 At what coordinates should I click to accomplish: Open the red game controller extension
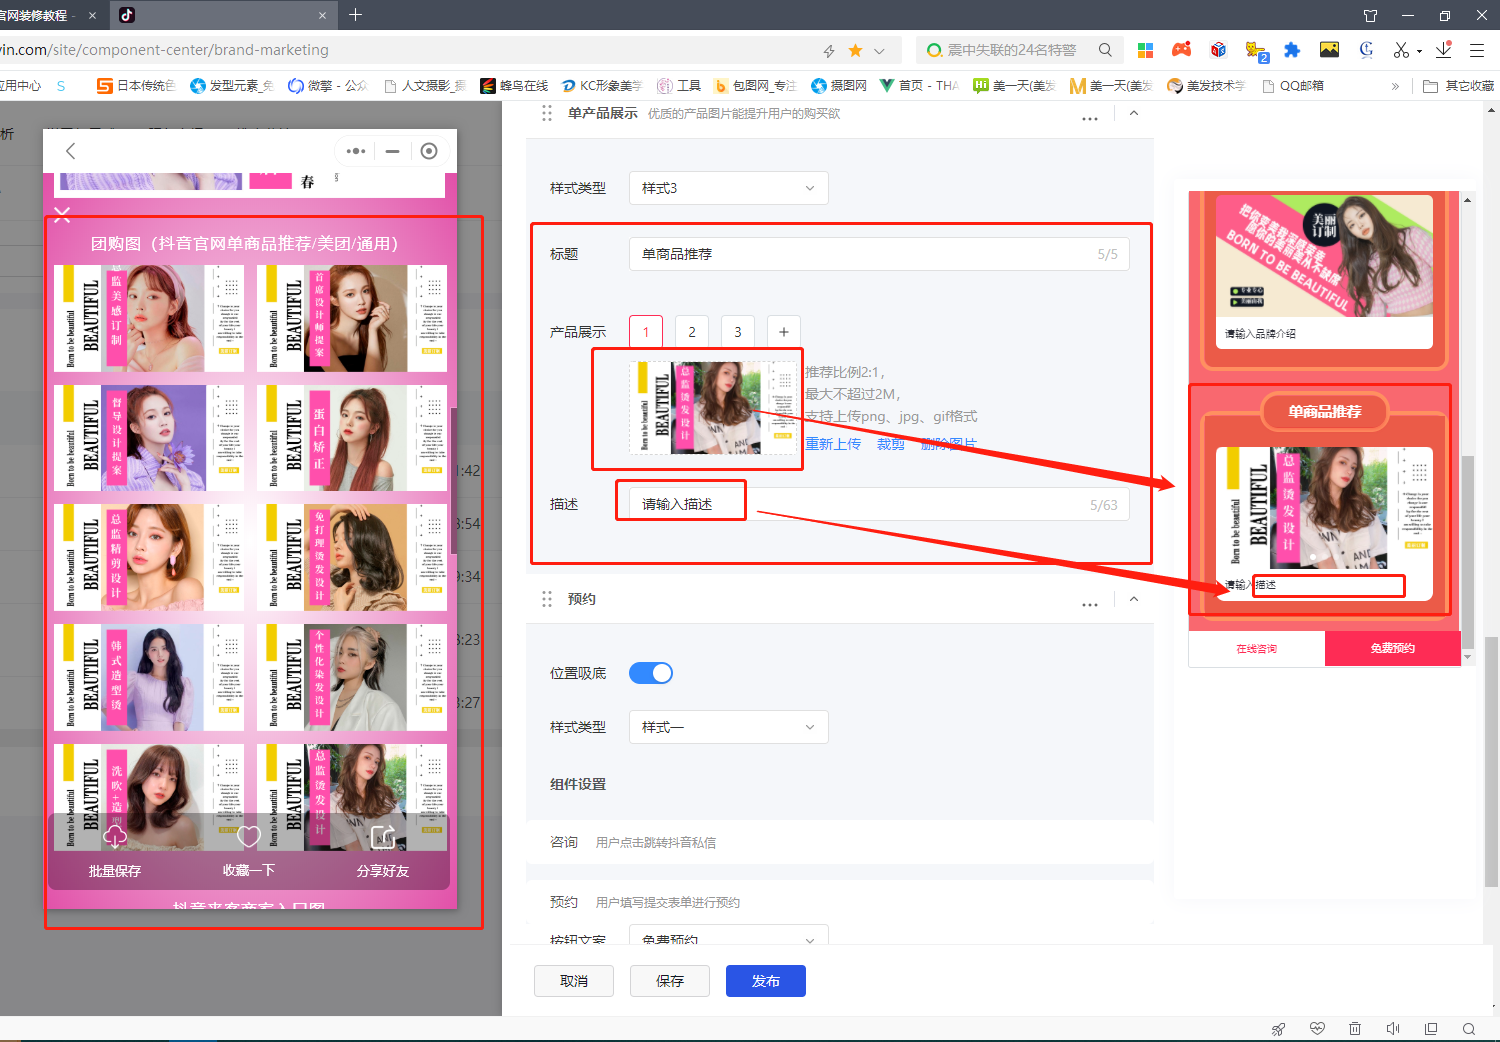(x=1182, y=50)
